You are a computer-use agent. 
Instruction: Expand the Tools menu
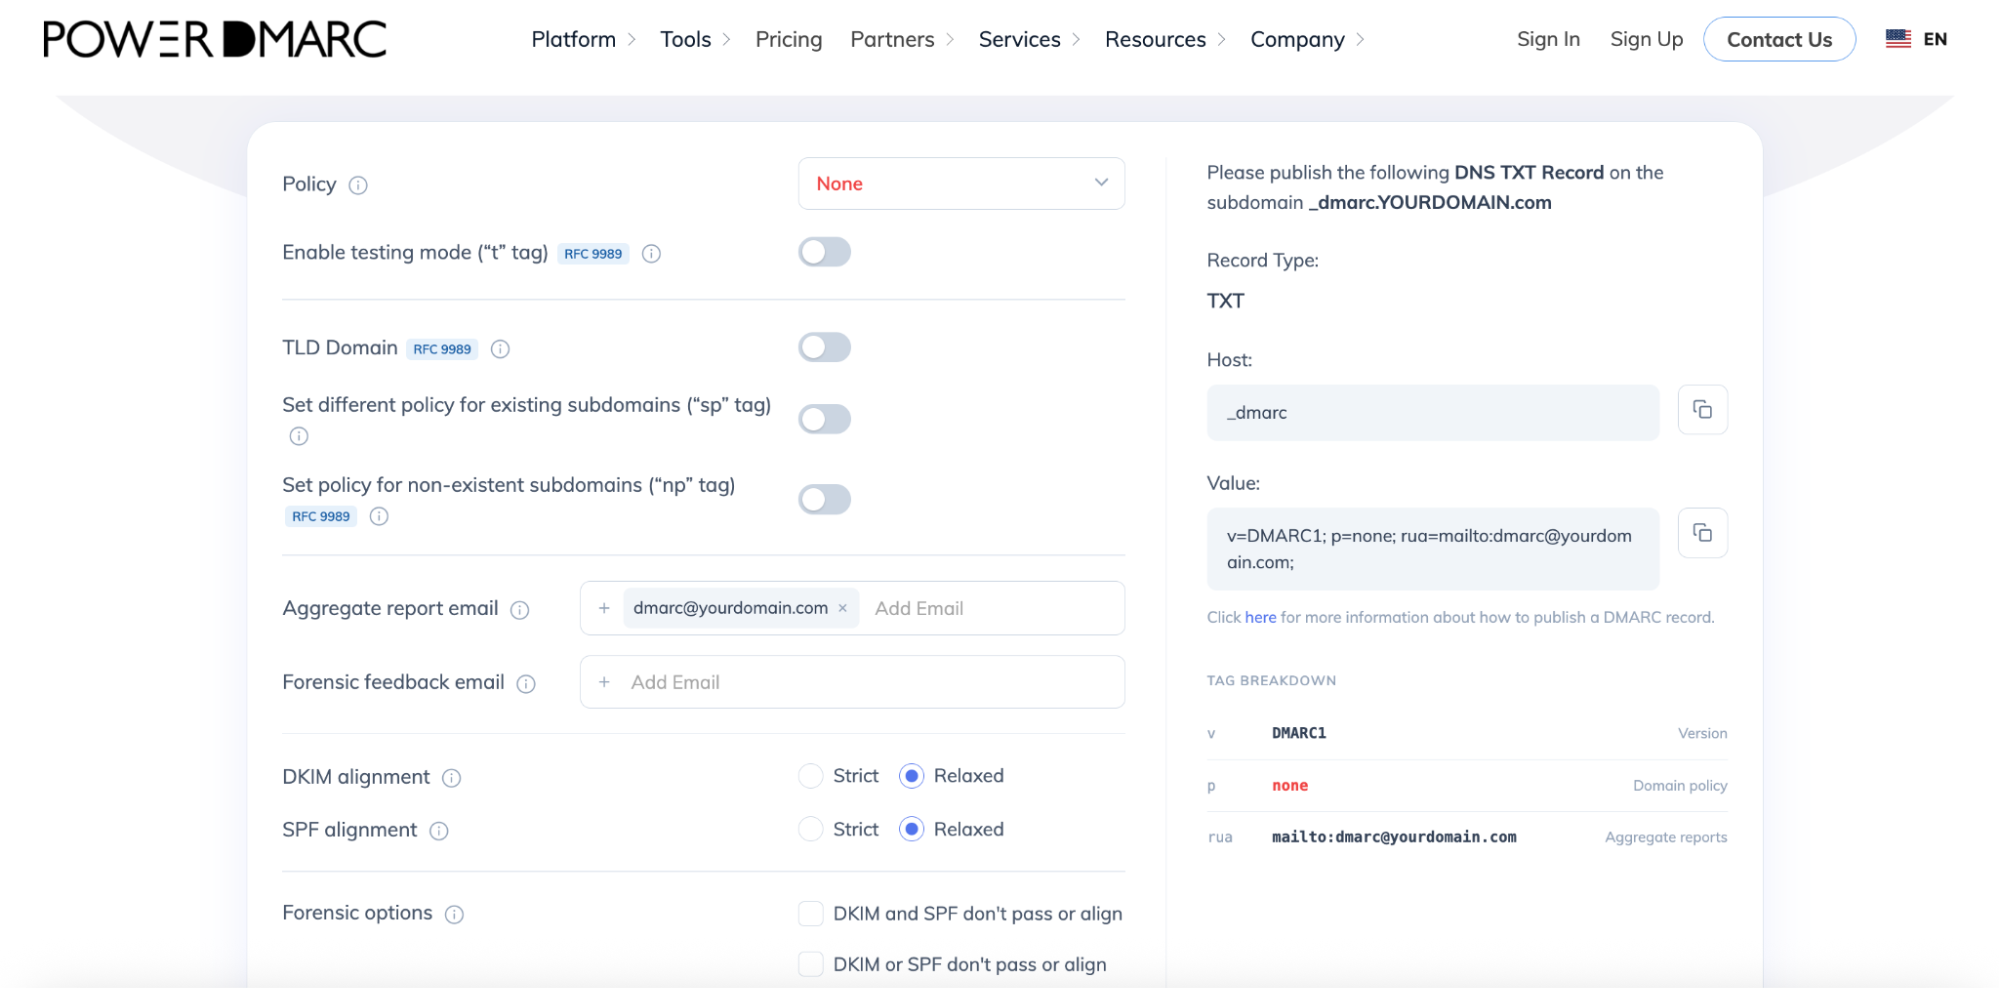click(696, 39)
